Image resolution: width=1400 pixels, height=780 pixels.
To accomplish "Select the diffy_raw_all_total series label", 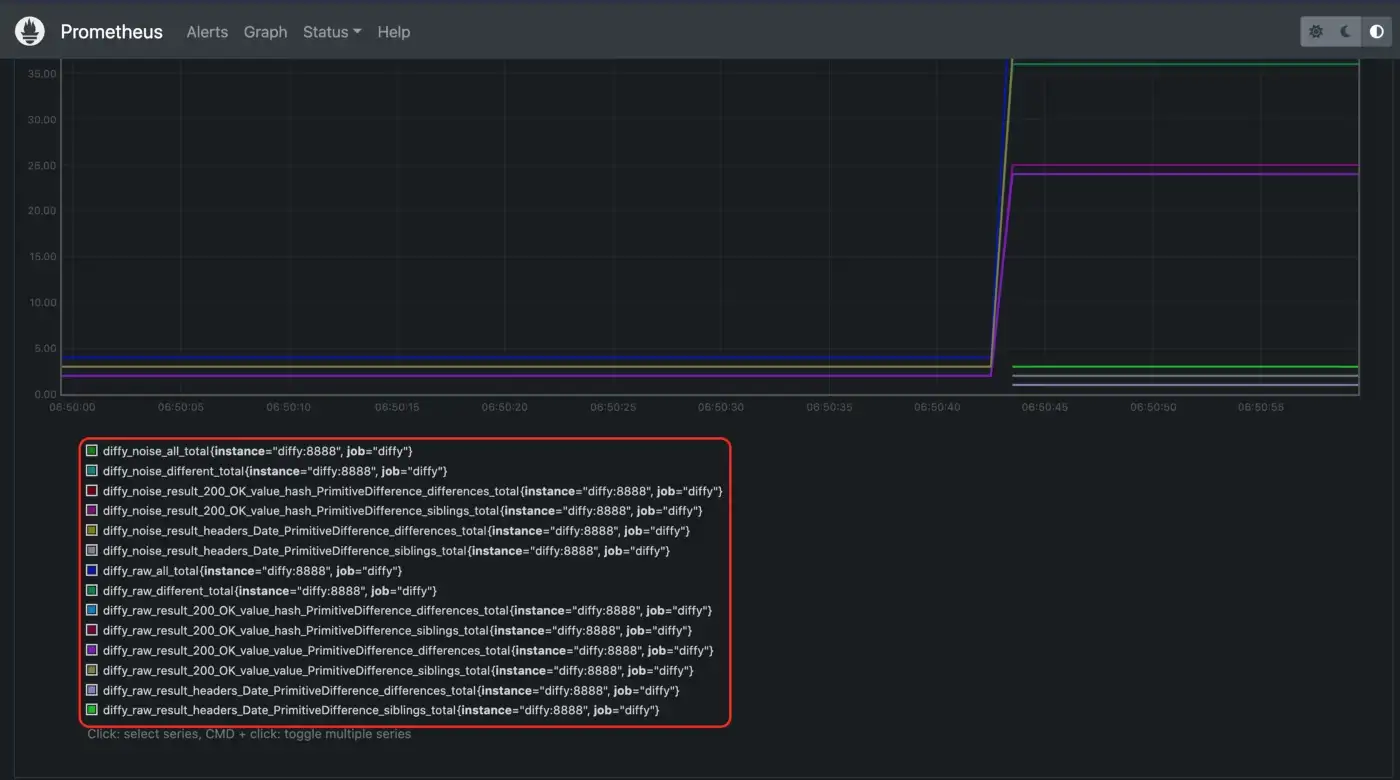I will (252, 571).
